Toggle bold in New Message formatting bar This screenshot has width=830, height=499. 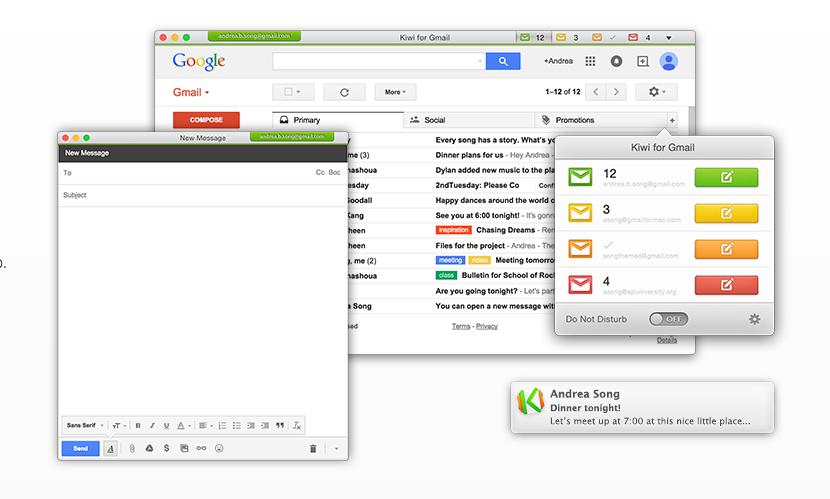[138, 425]
